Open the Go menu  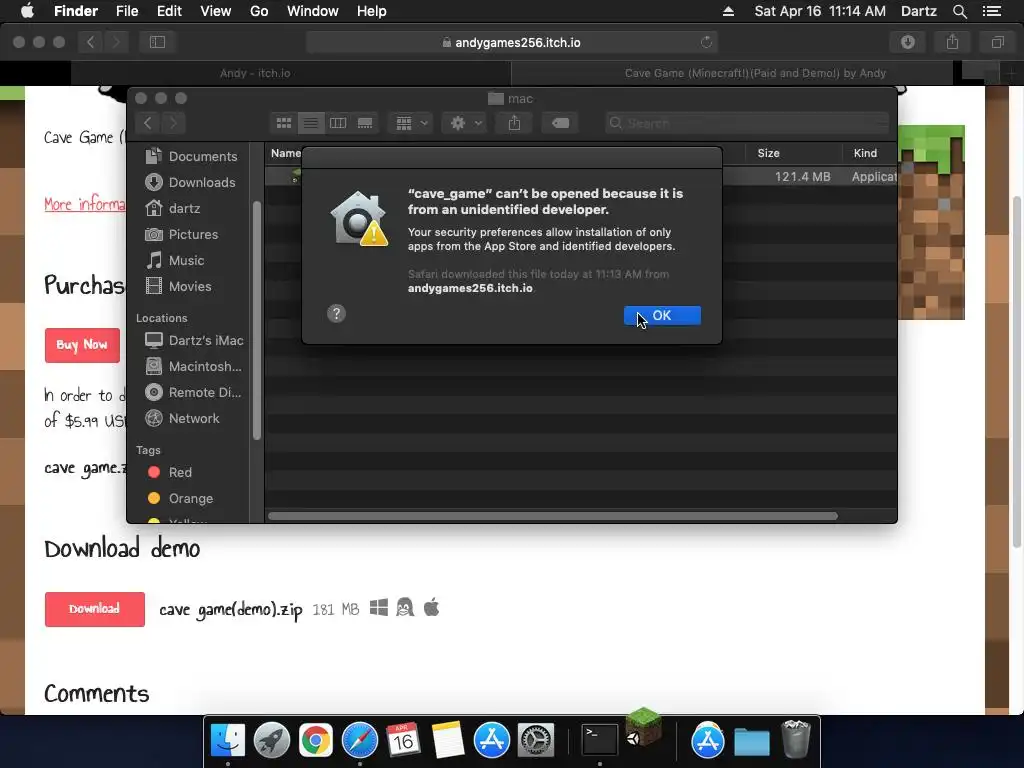[x=259, y=11]
